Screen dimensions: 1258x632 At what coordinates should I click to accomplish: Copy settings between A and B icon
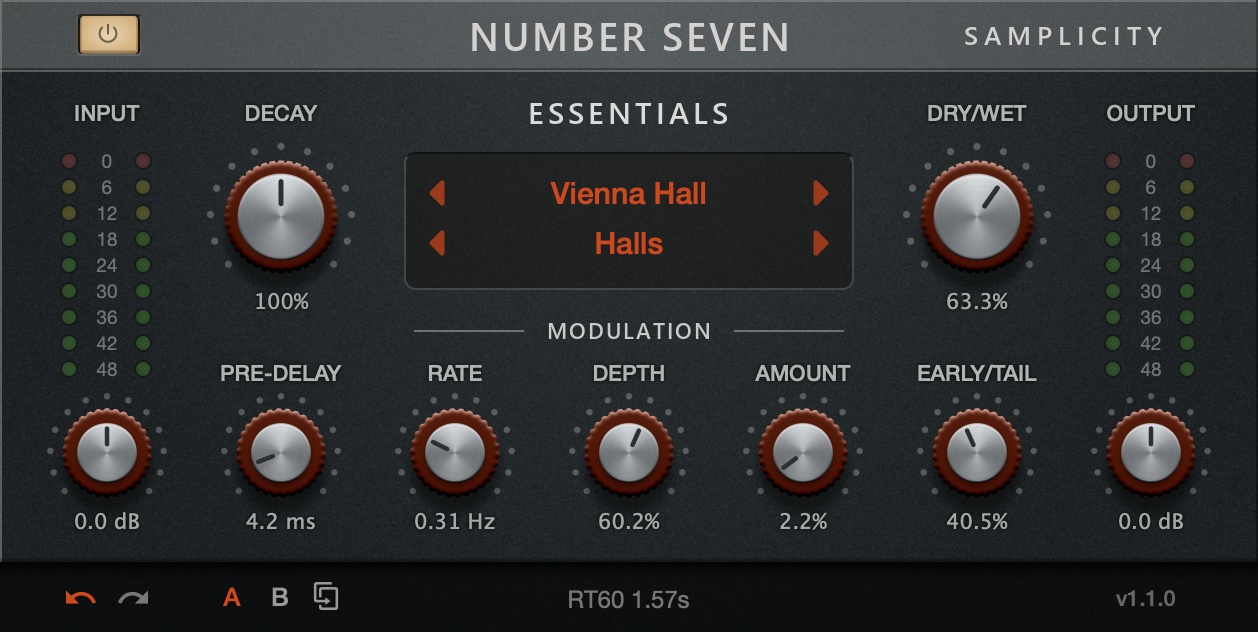[x=326, y=597]
